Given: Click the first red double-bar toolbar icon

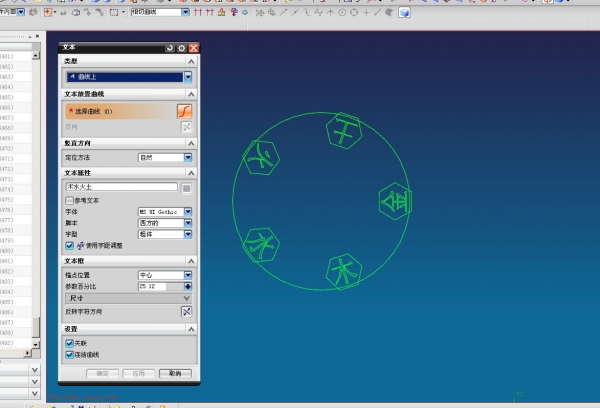Looking at the screenshot, I should 197,13.
